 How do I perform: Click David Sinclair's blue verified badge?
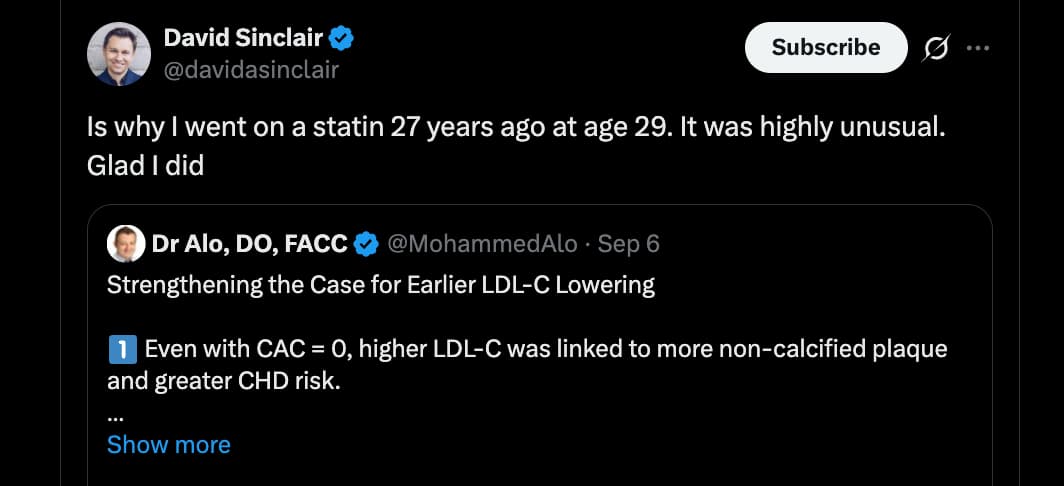point(342,39)
